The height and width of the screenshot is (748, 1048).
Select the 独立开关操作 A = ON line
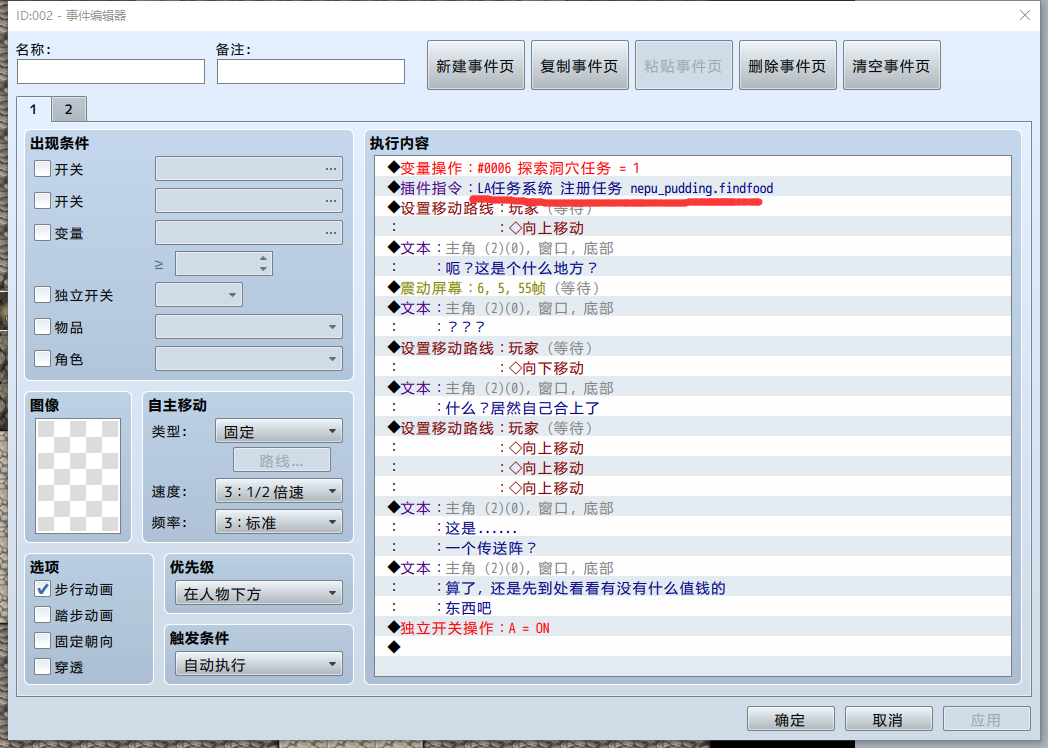coord(692,628)
